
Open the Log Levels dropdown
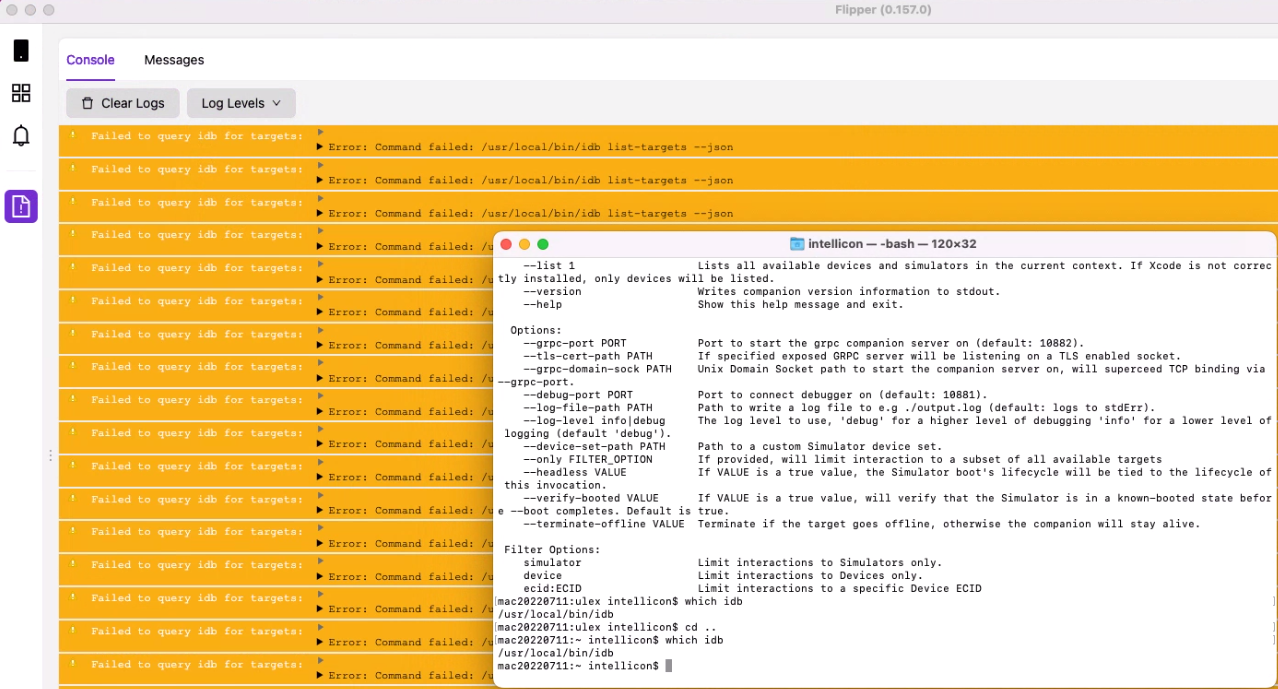click(241, 103)
